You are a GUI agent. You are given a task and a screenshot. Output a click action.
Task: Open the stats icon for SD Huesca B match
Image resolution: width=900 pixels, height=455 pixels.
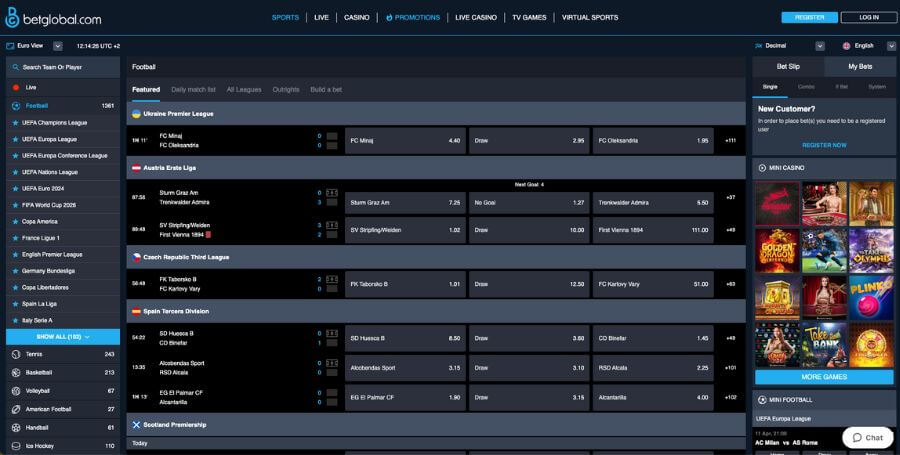tap(332, 333)
